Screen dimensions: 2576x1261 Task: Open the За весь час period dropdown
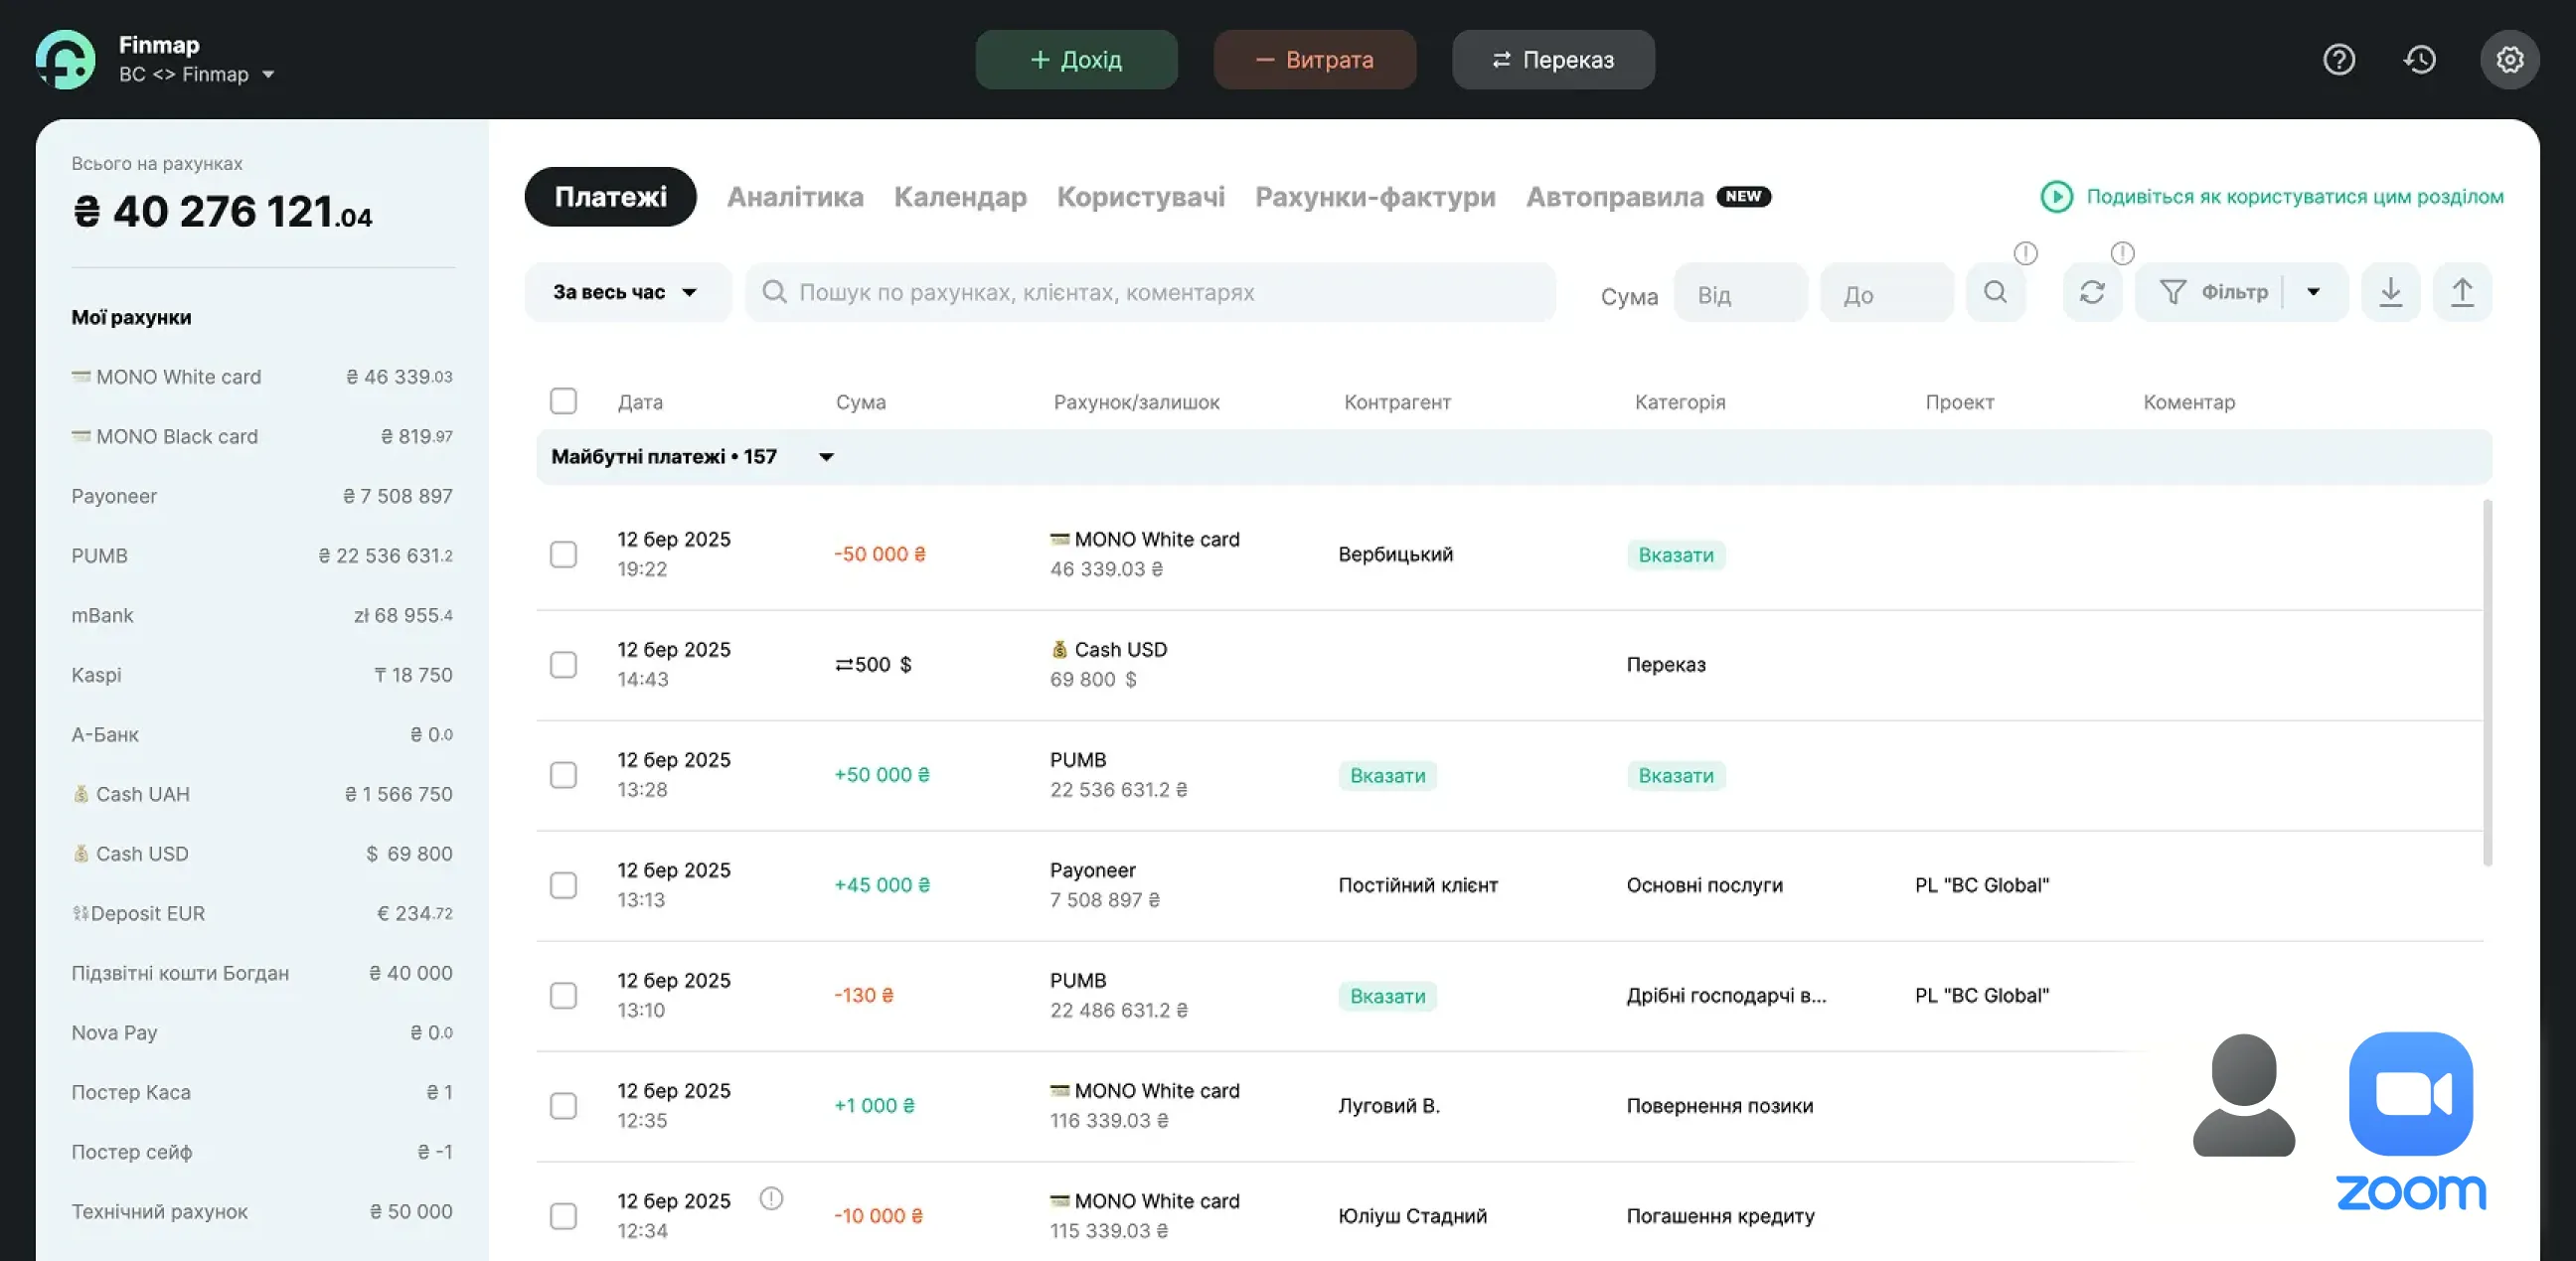pos(626,292)
